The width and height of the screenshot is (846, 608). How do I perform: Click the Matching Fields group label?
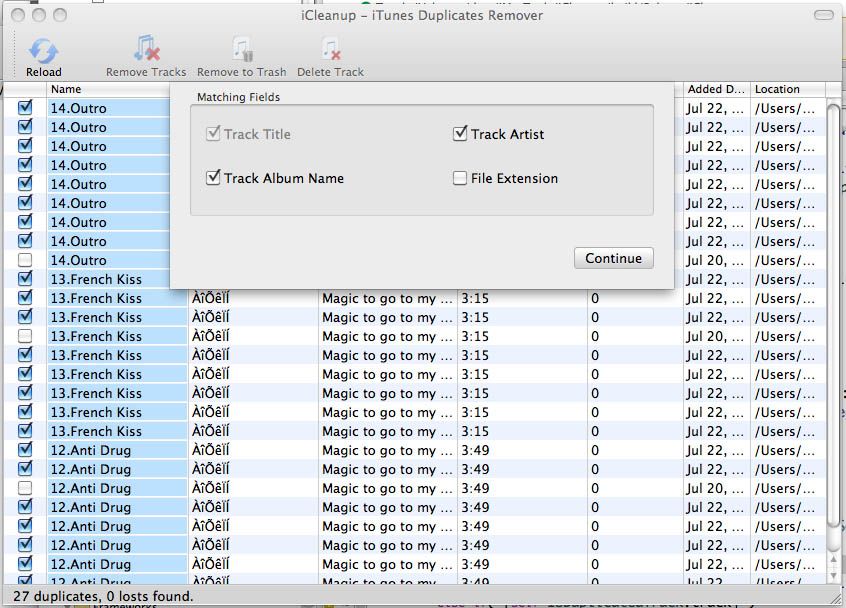(x=238, y=97)
